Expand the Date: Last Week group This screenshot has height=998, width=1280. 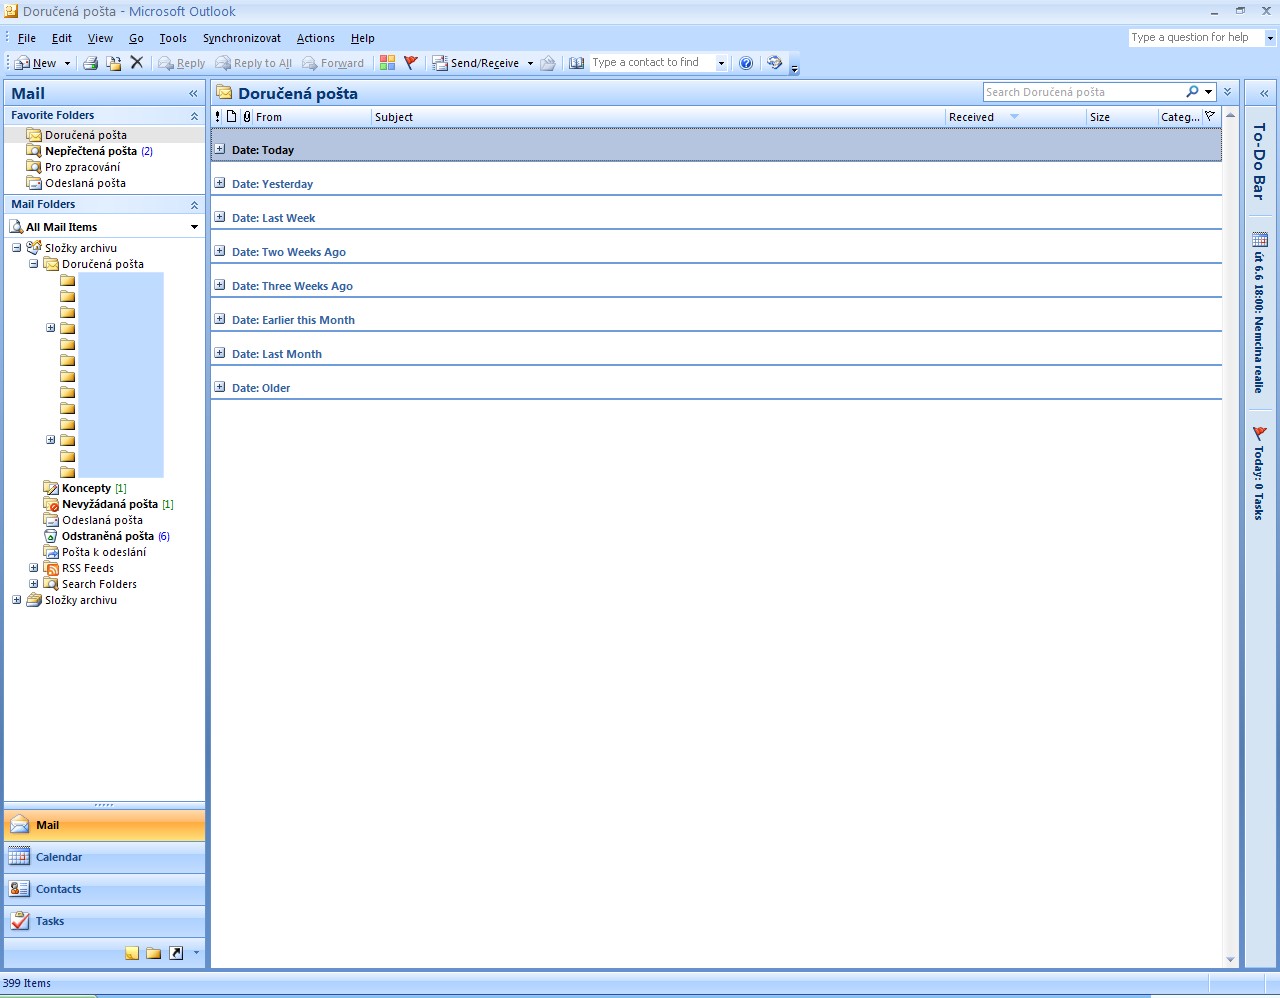[220, 217]
